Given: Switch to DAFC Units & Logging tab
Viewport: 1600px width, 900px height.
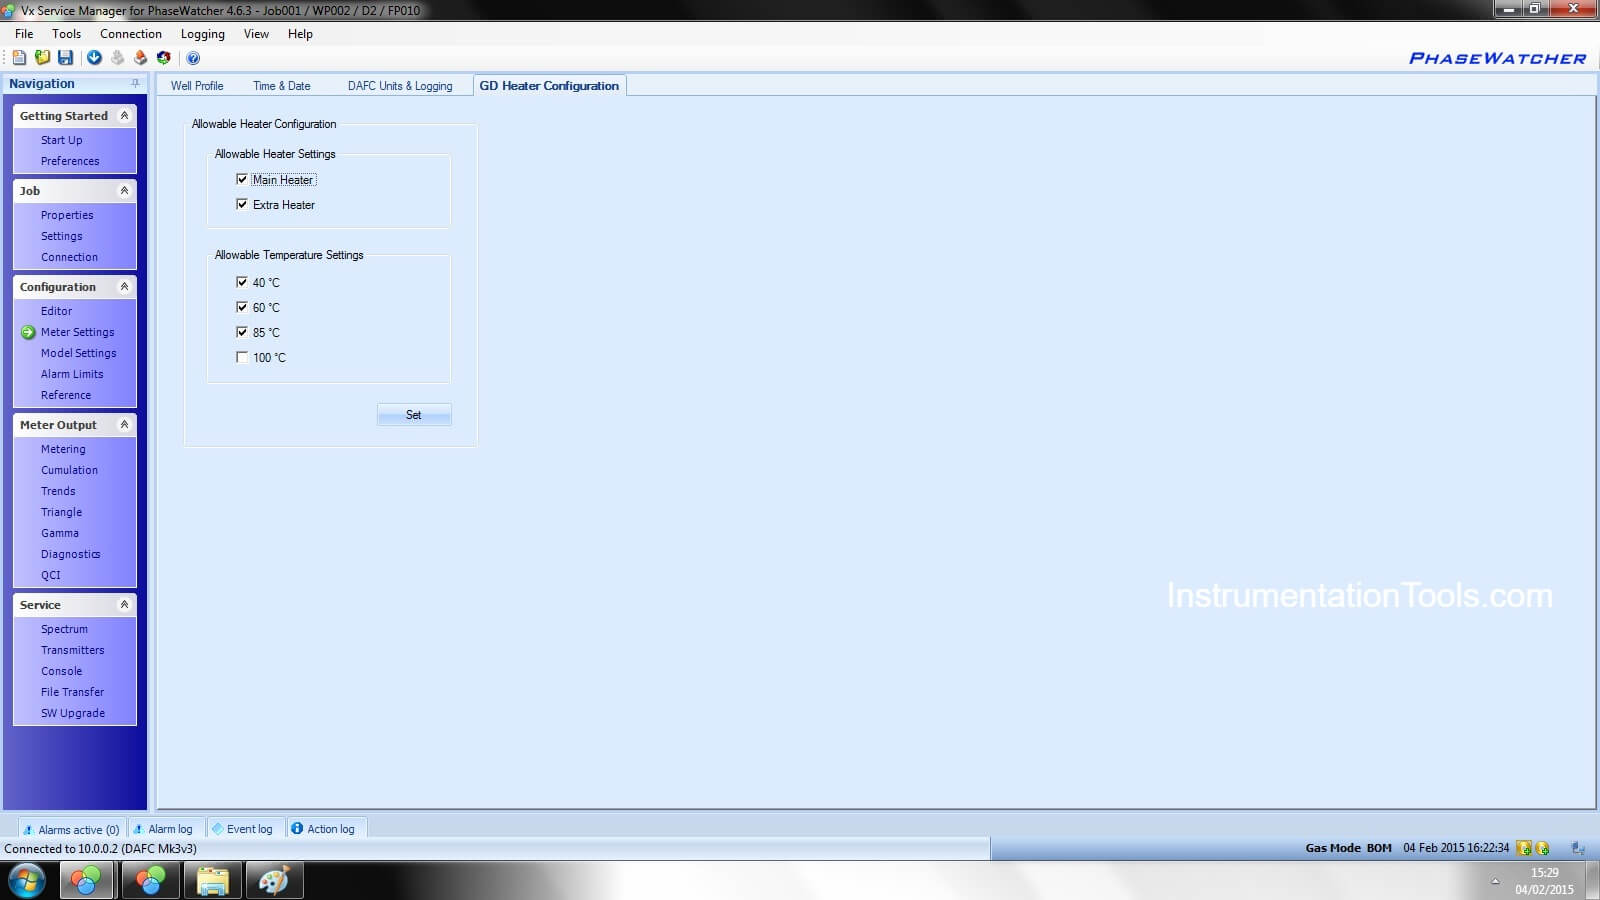Looking at the screenshot, I should pyautogui.click(x=400, y=86).
